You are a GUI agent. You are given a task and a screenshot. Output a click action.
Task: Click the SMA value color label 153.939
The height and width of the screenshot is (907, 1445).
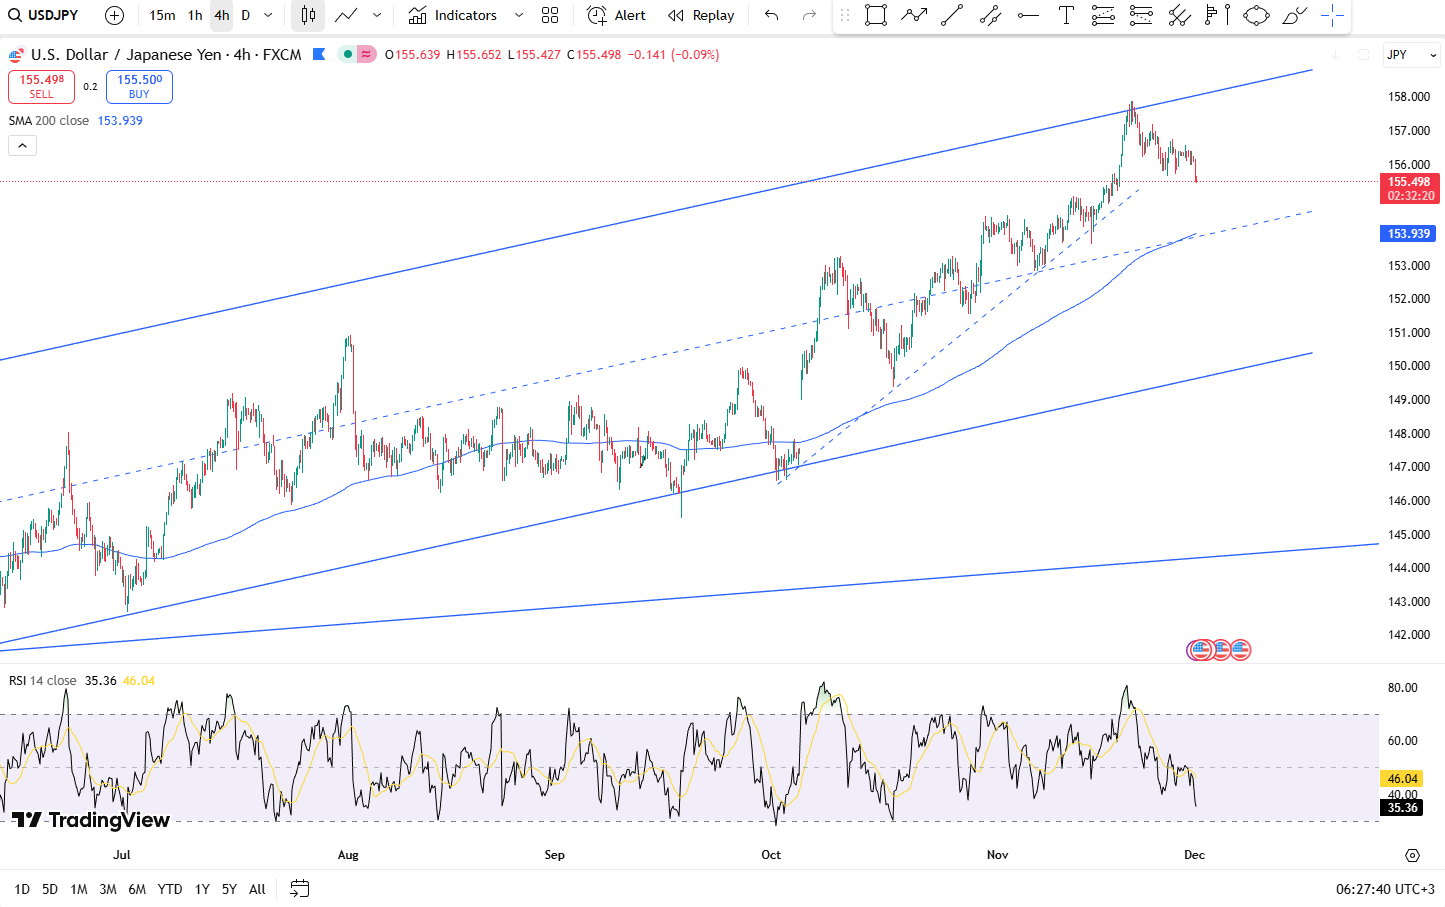(x=120, y=120)
